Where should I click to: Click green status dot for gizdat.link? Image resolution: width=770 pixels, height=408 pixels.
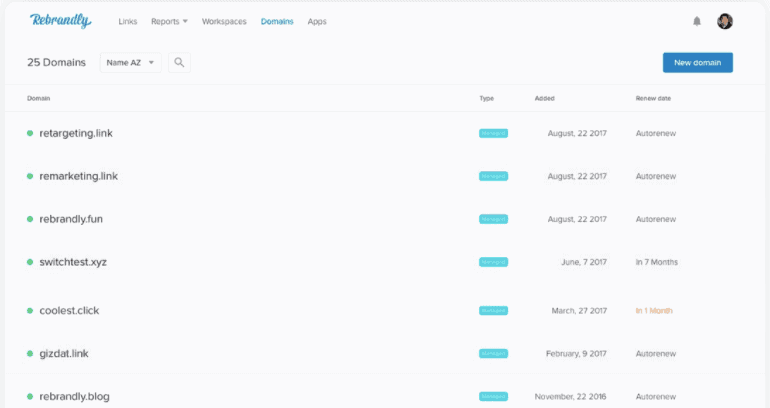click(x=30, y=354)
